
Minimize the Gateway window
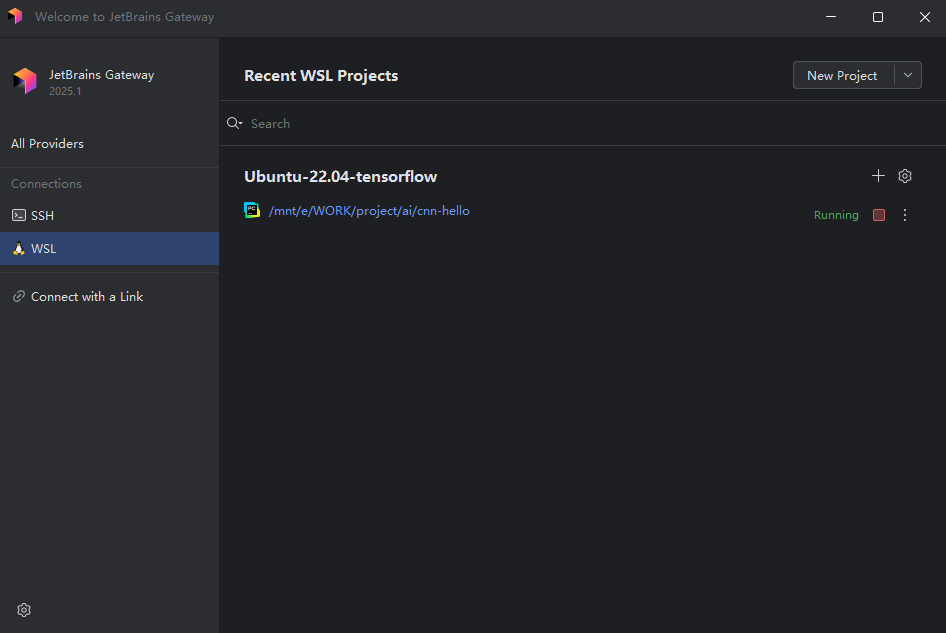831,17
